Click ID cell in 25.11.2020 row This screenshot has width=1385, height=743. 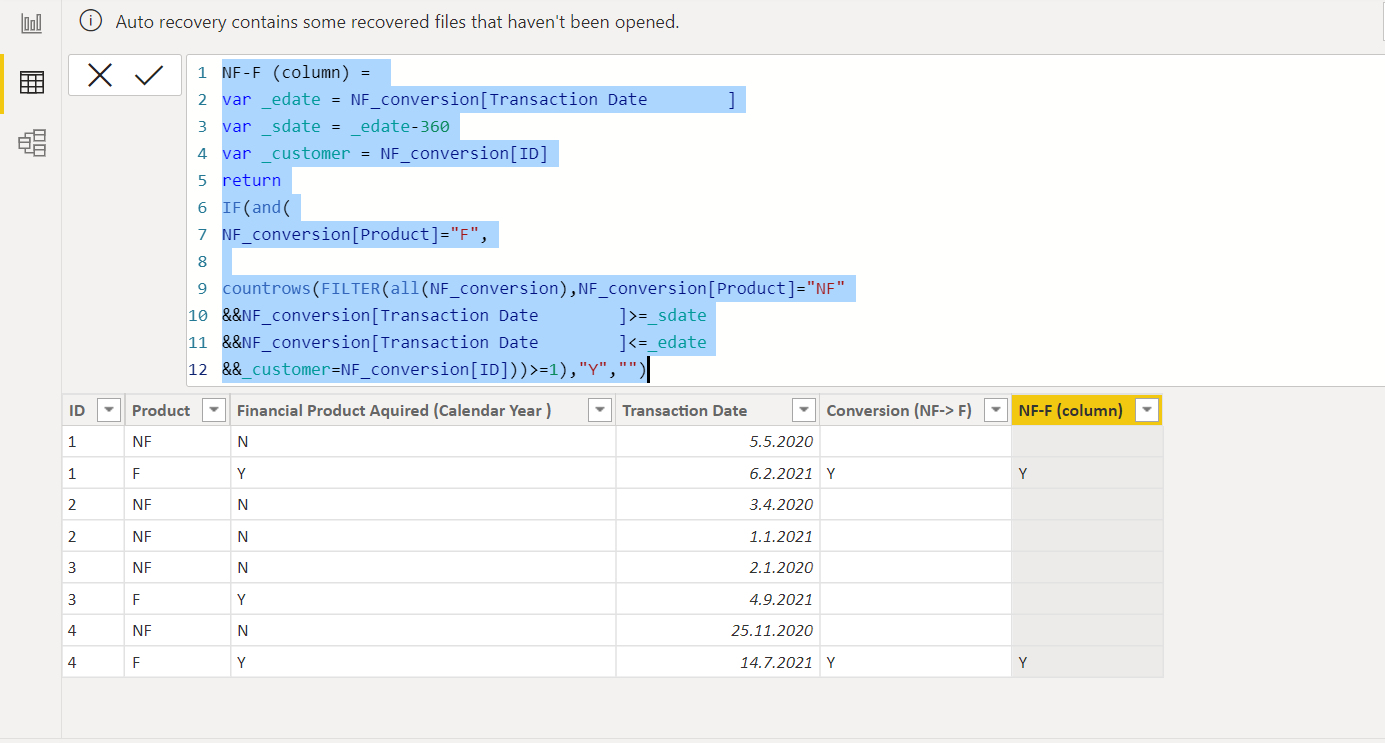93,630
